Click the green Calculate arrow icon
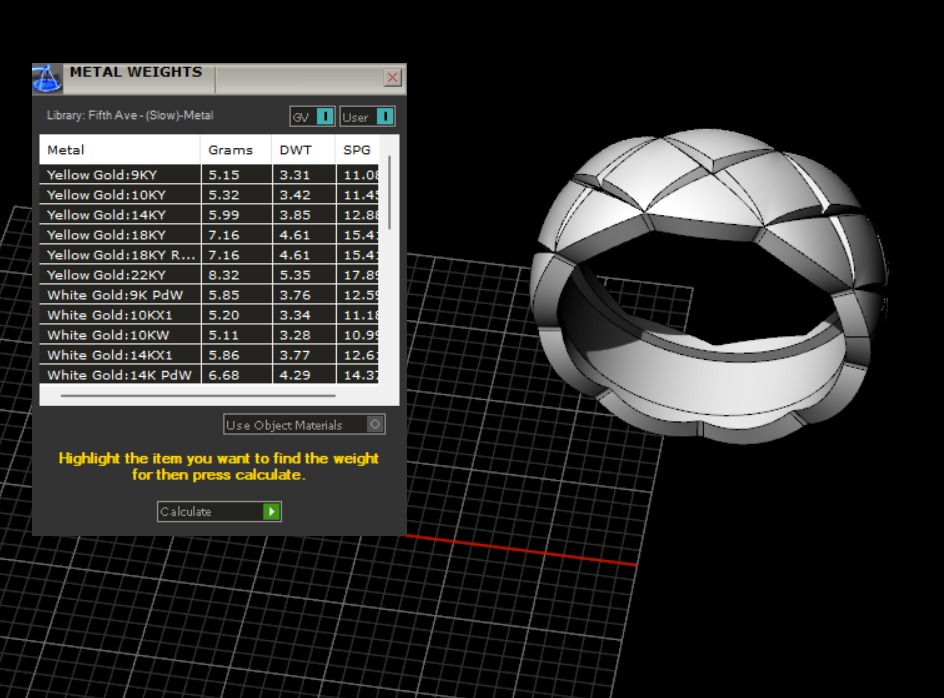 click(272, 511)
